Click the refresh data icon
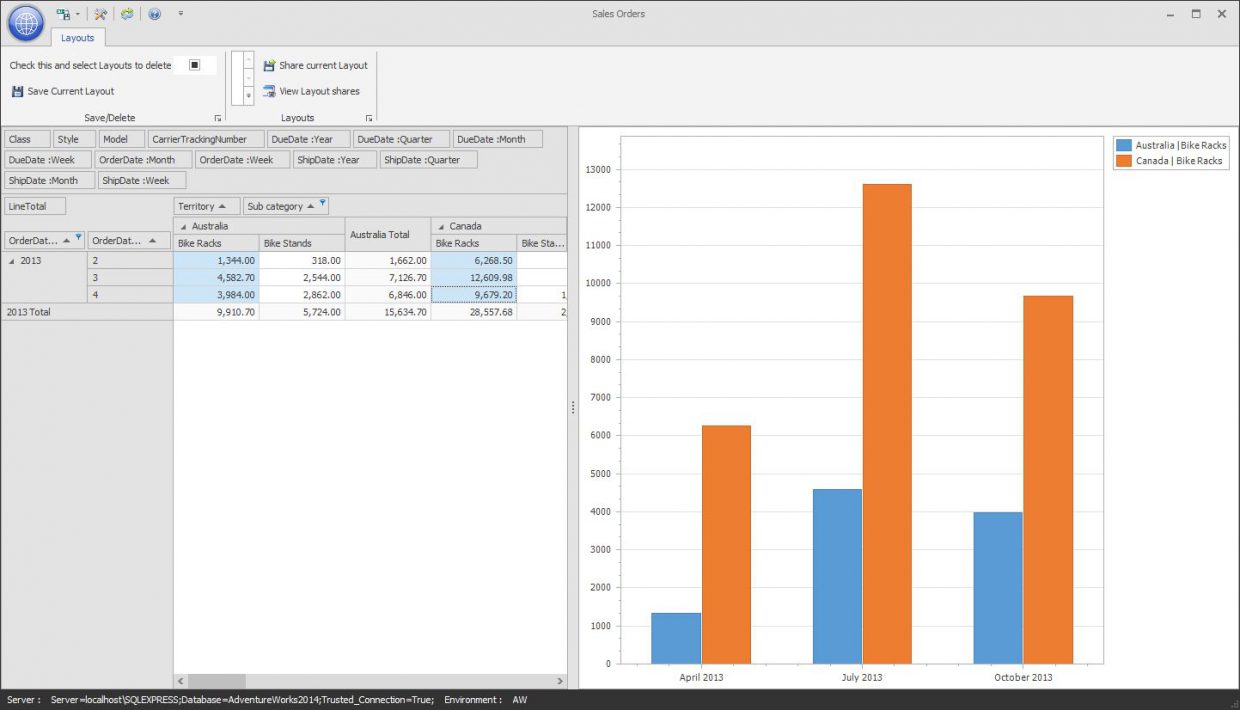1240x710 pixels. pyautogui.click(x=127, y=14)
